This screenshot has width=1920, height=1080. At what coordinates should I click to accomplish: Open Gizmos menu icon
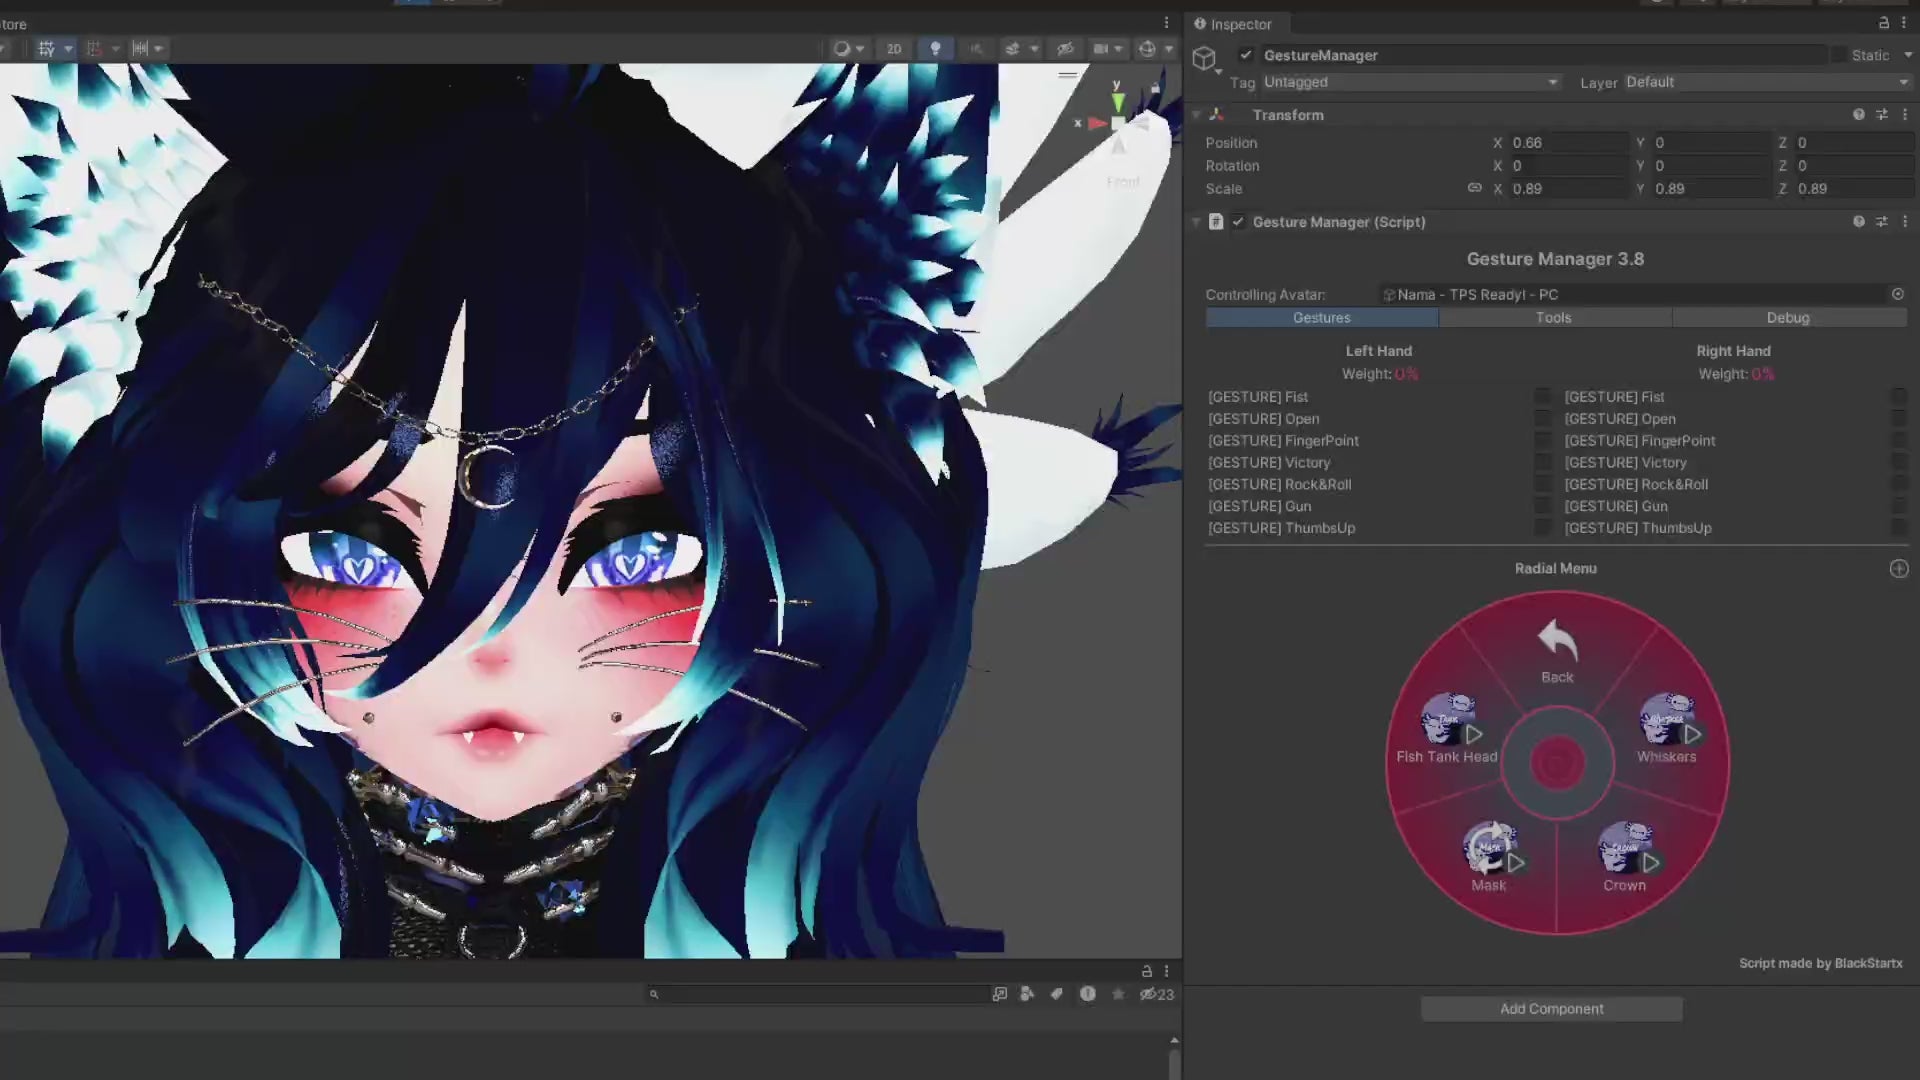point(1147,48)
